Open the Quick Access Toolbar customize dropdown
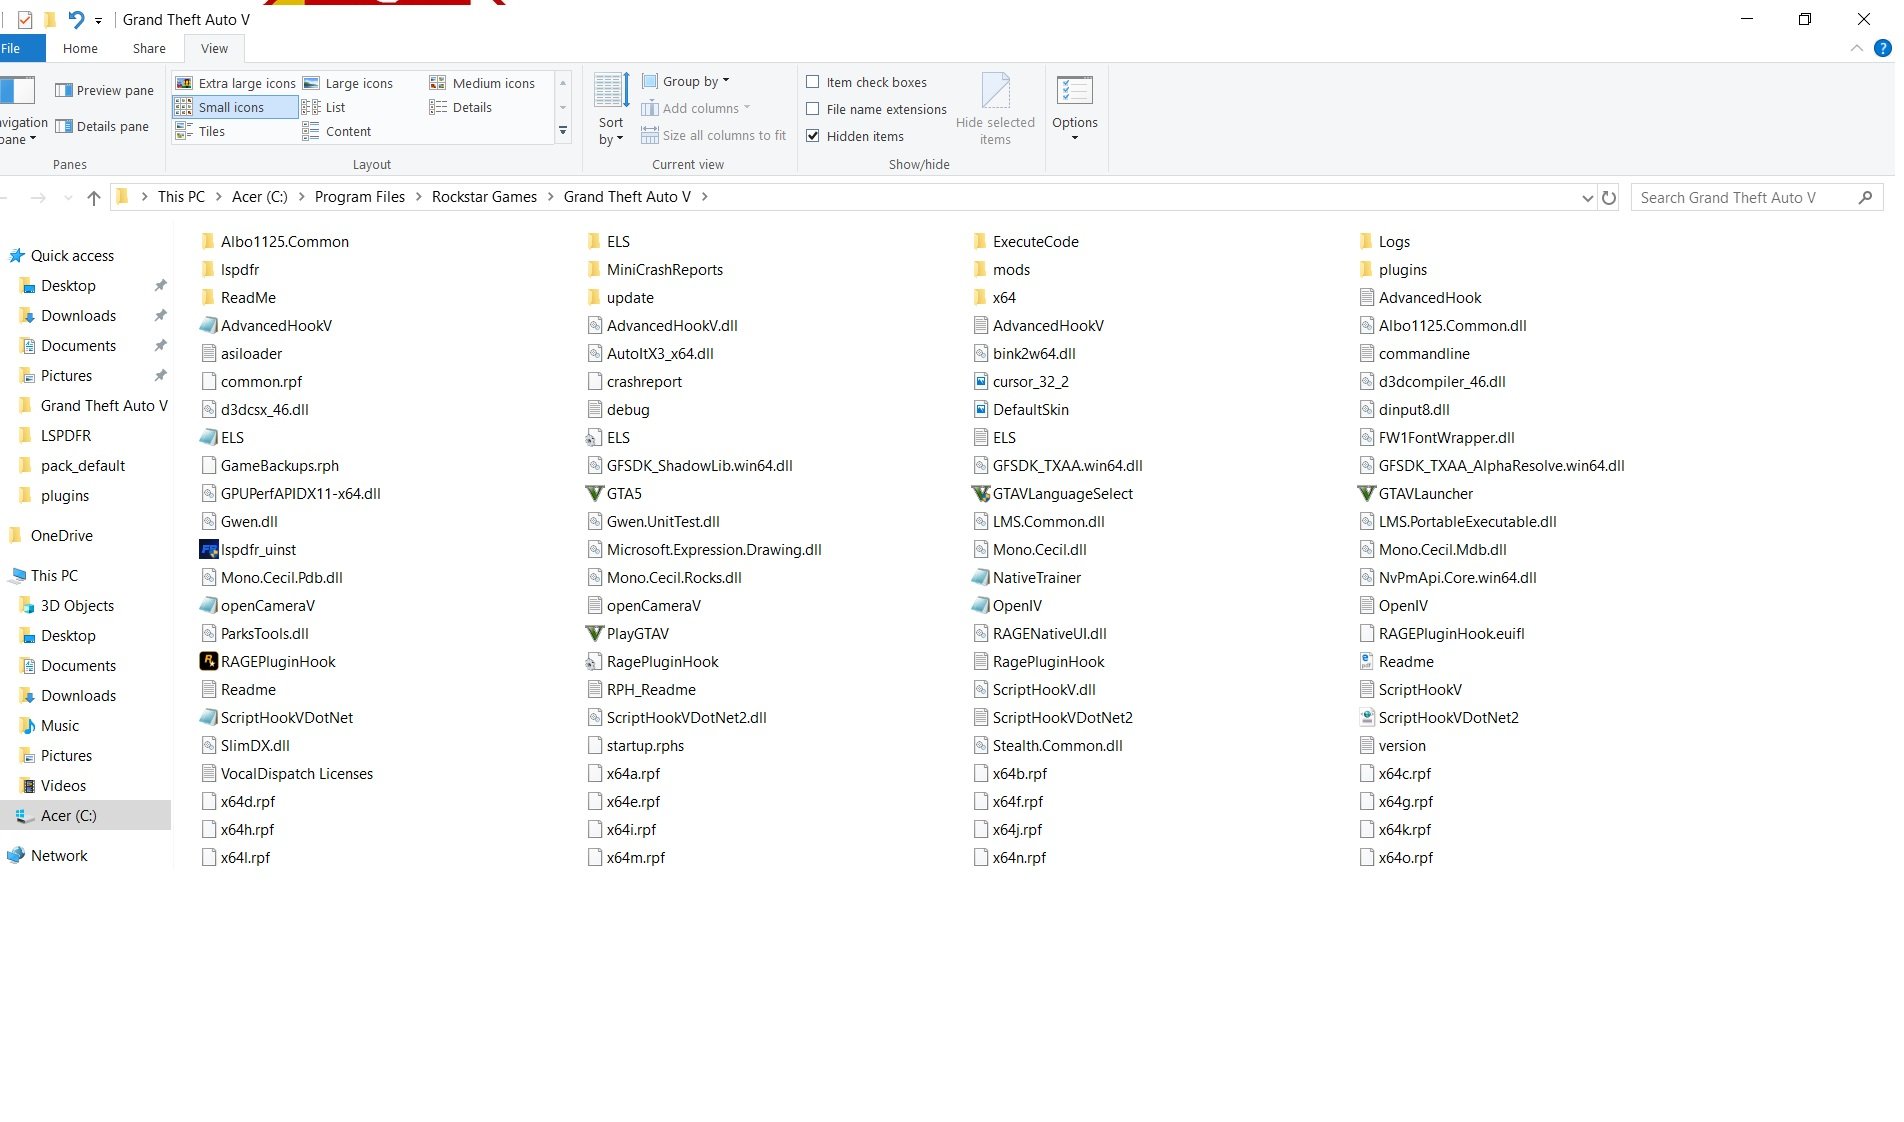This screenshot has height=1122, width=1904. [x=98, y=20]
